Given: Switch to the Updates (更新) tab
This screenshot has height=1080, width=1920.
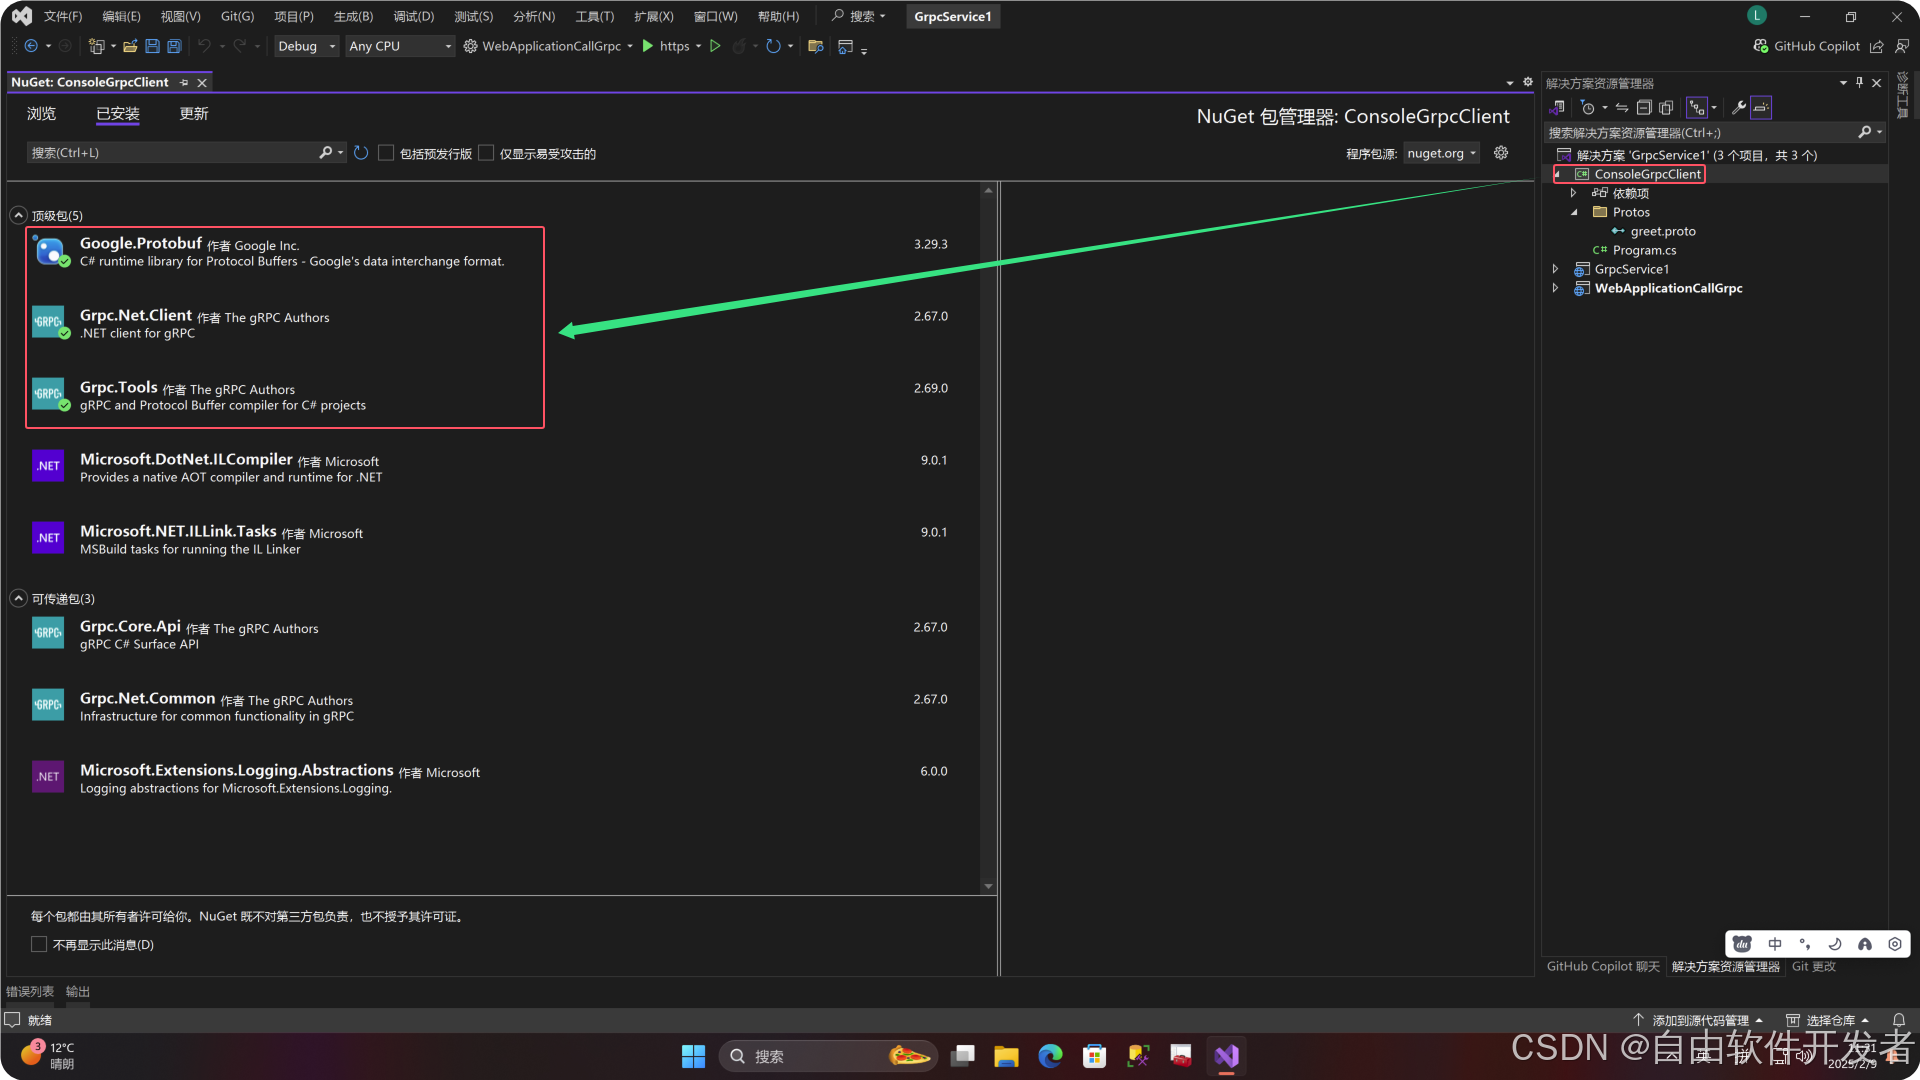Looking at the screenshot, I should point(193,114).
